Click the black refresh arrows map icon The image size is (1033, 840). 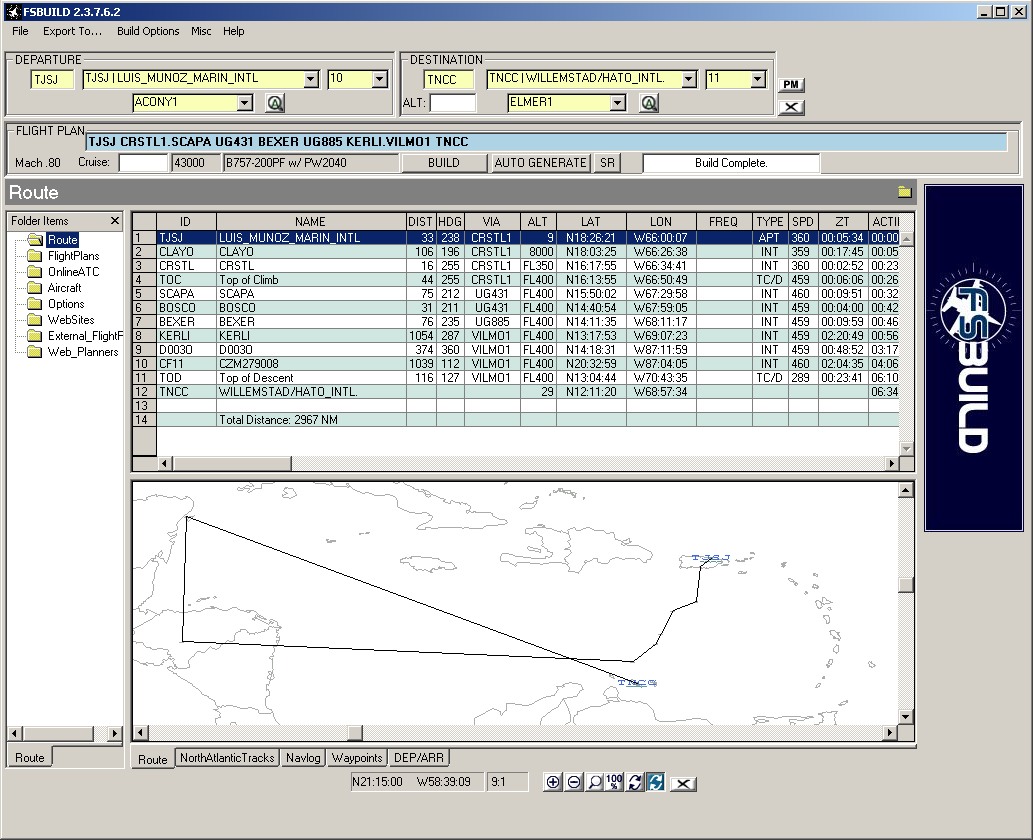(634, 782)
